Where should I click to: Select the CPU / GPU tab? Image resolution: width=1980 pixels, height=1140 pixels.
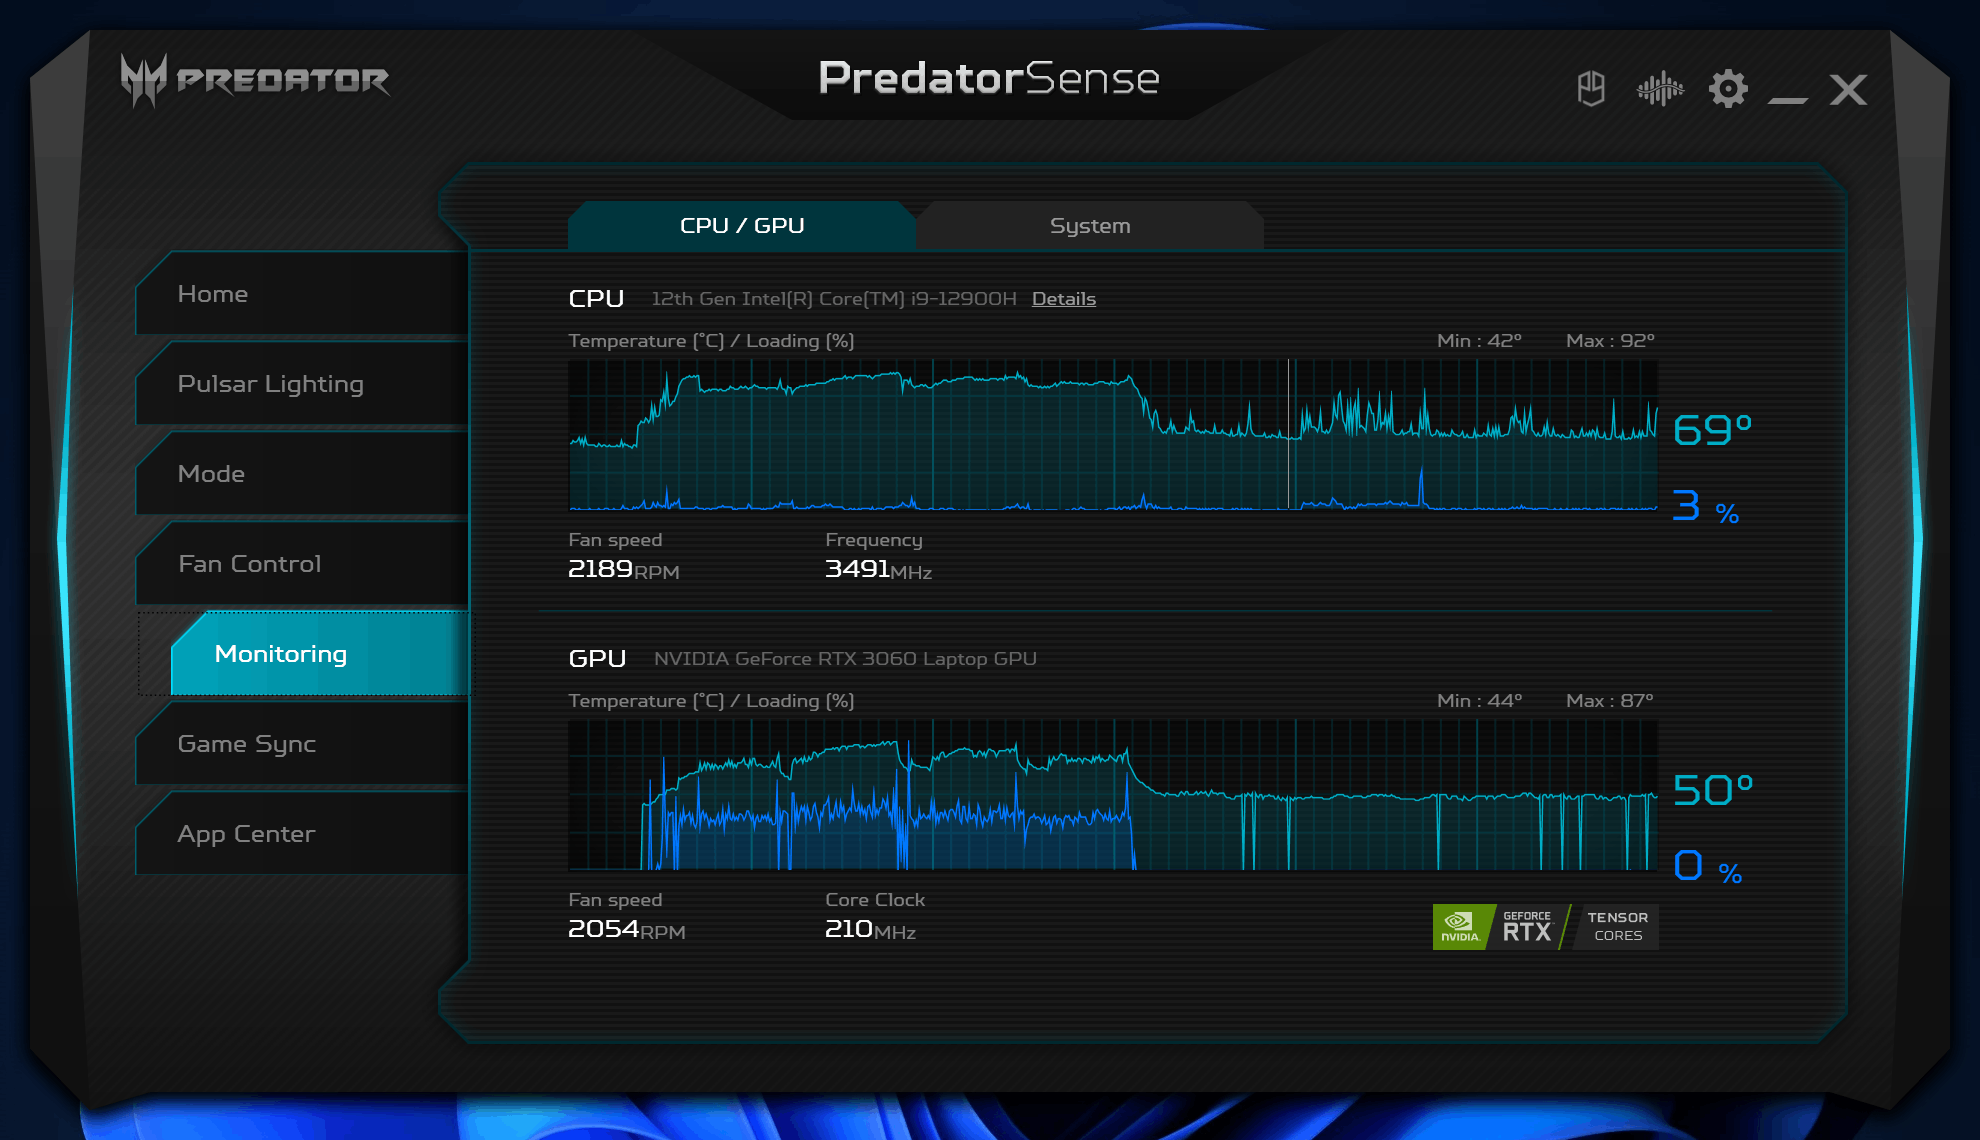pos(742,226)
